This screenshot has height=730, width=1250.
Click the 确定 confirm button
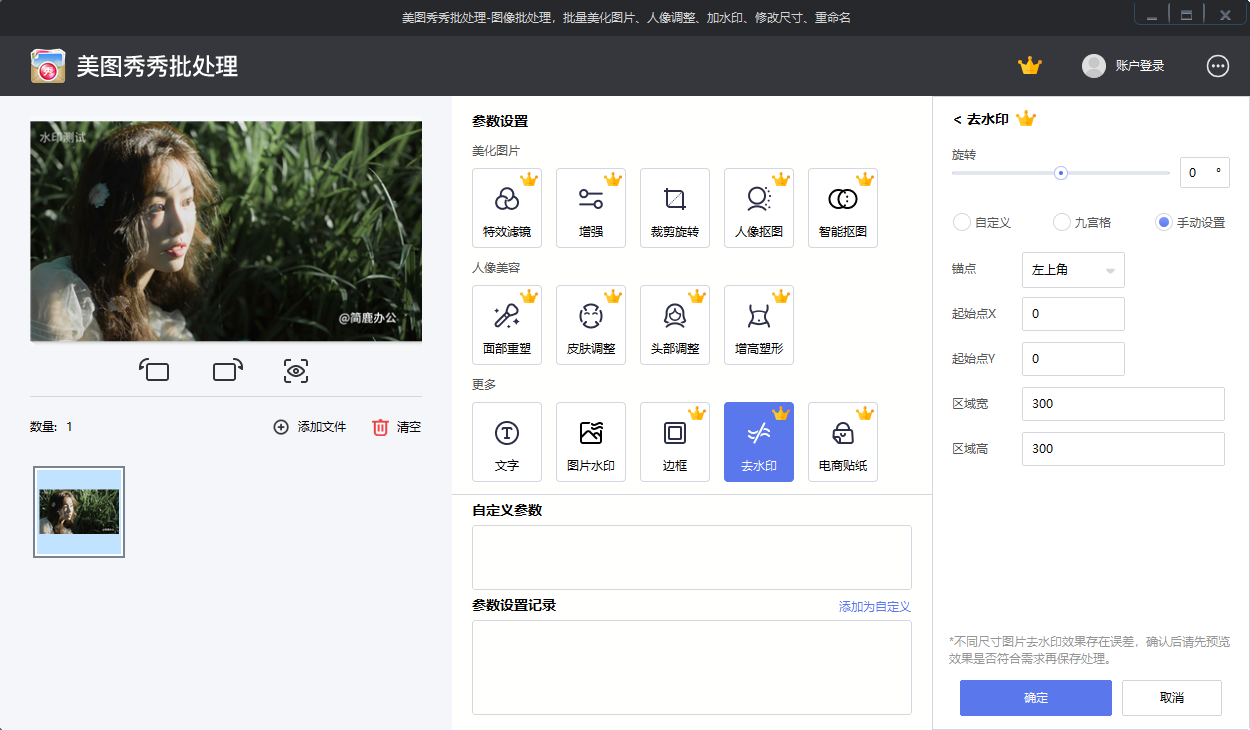tap(1036, 698)
